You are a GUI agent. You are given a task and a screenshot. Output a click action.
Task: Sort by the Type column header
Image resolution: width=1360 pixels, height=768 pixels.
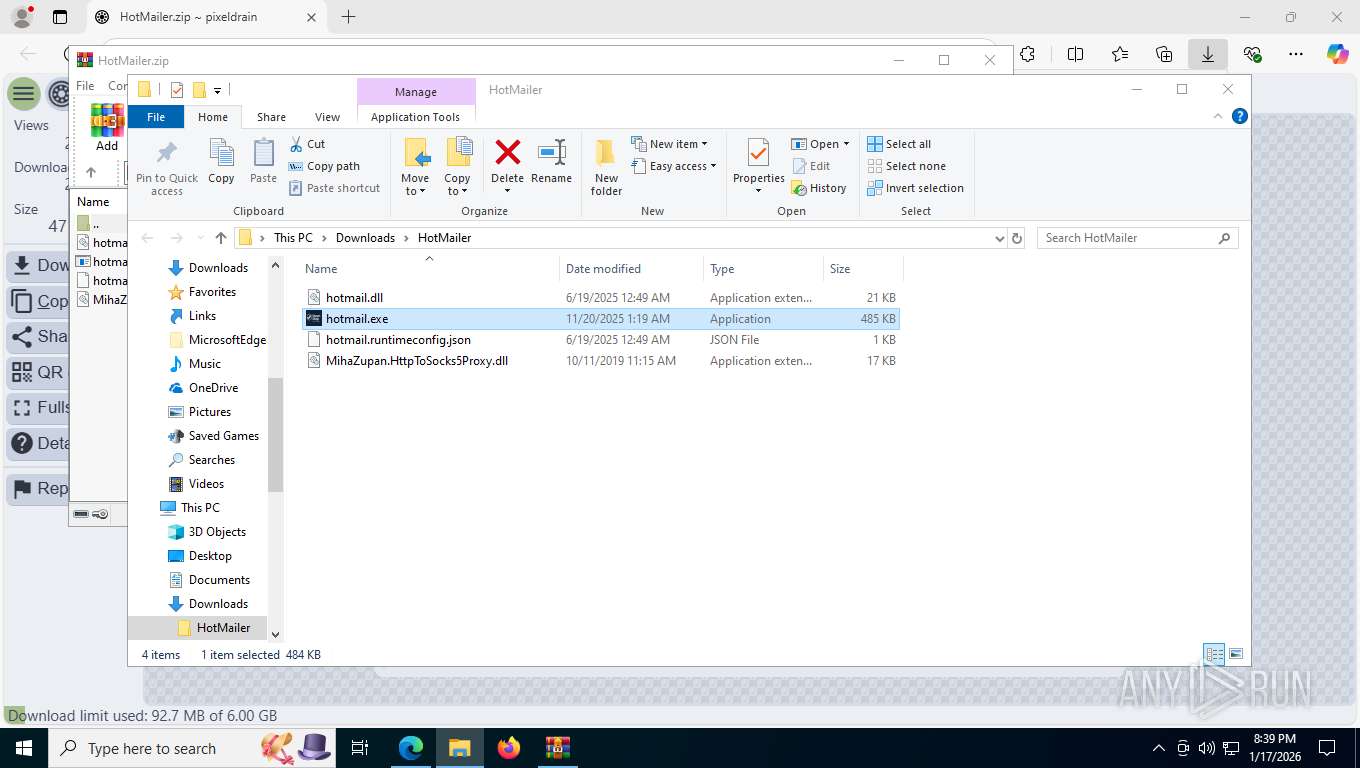[x=763, y=269]
